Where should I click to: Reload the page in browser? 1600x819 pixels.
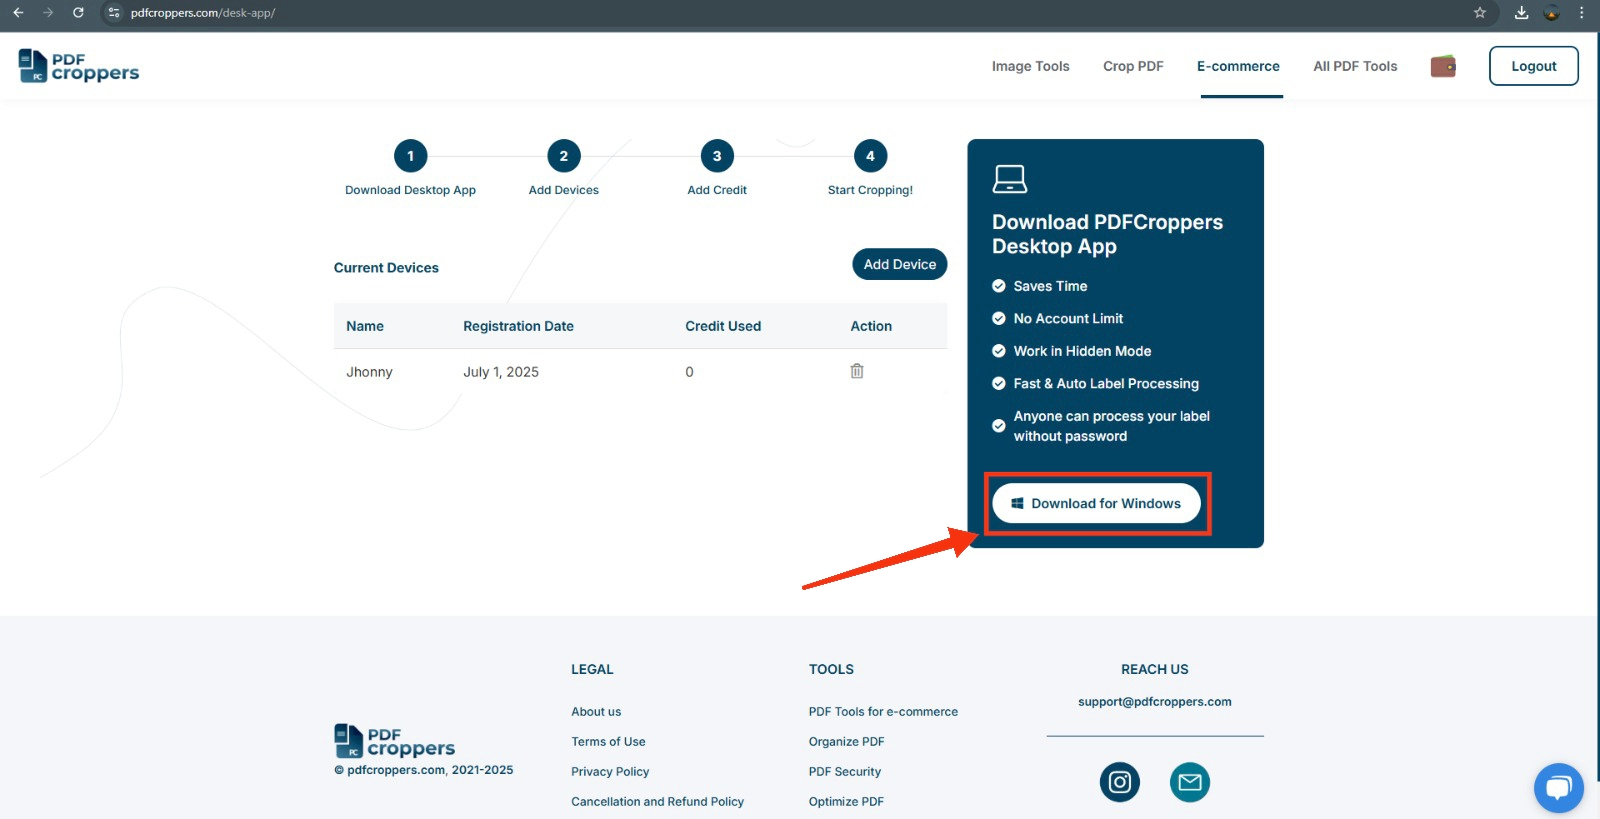78,13
